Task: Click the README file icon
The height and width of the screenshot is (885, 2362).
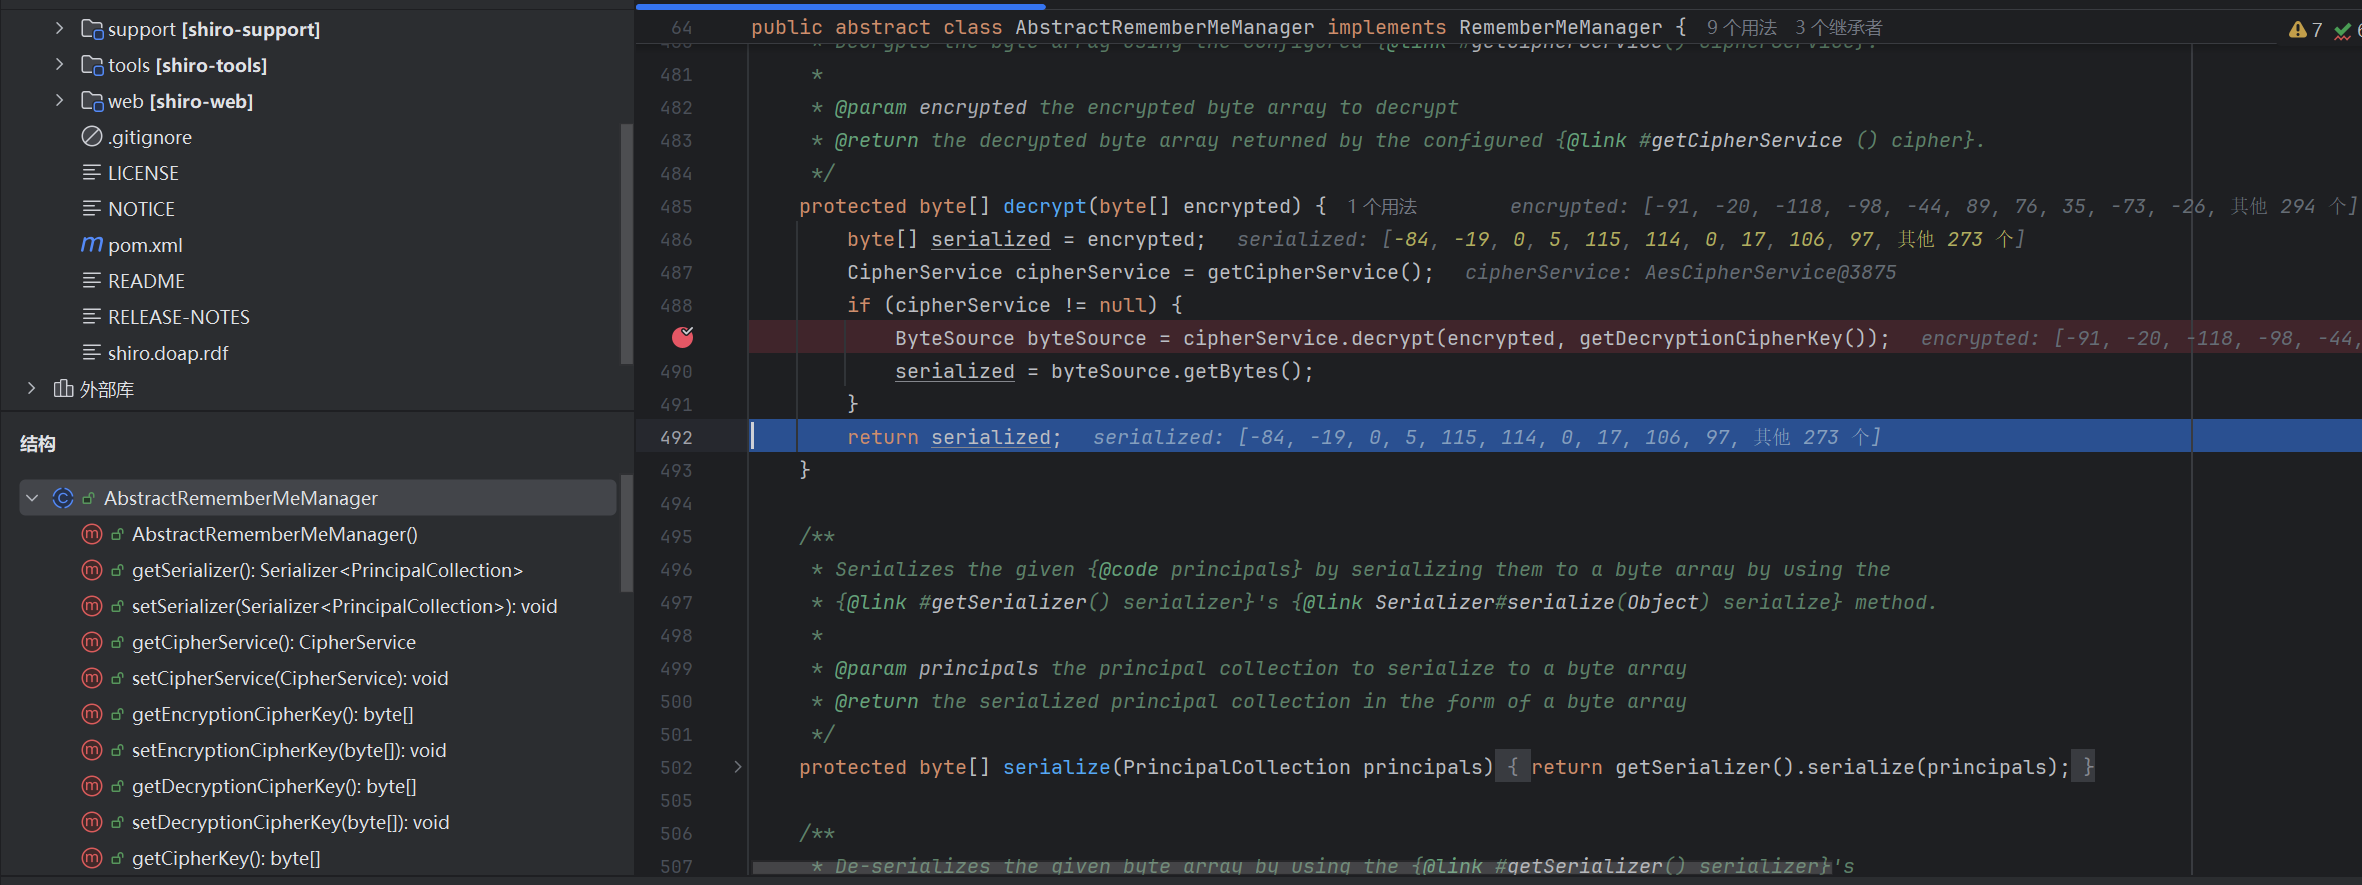Action: tap(92, 281)
